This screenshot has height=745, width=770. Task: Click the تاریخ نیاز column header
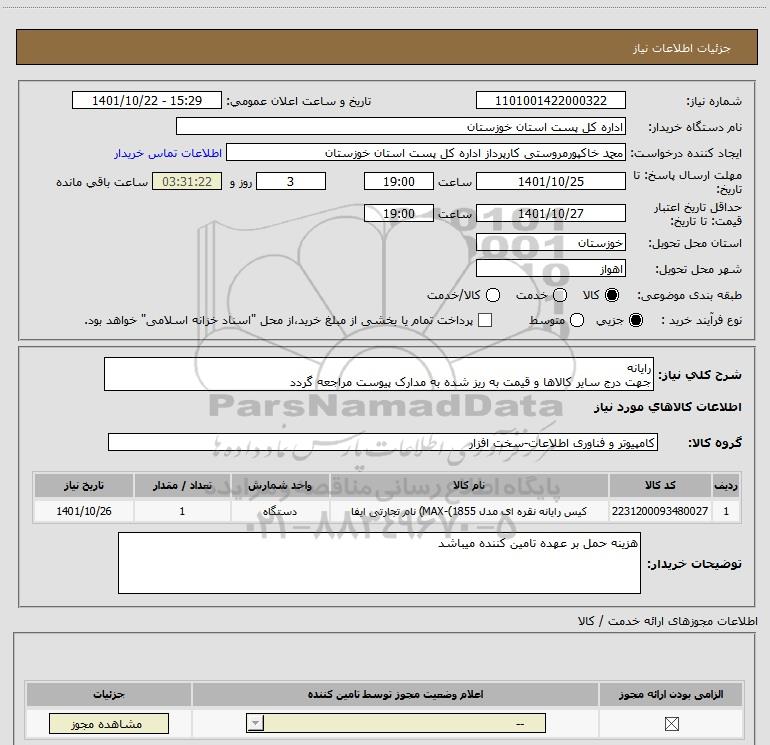[83, 485]
